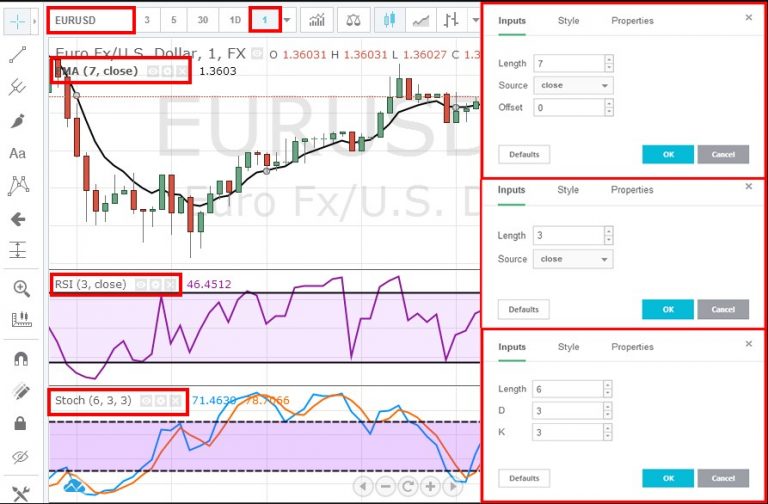
Task: Remove the RSI indicator
Action: (x=170, y=285)
